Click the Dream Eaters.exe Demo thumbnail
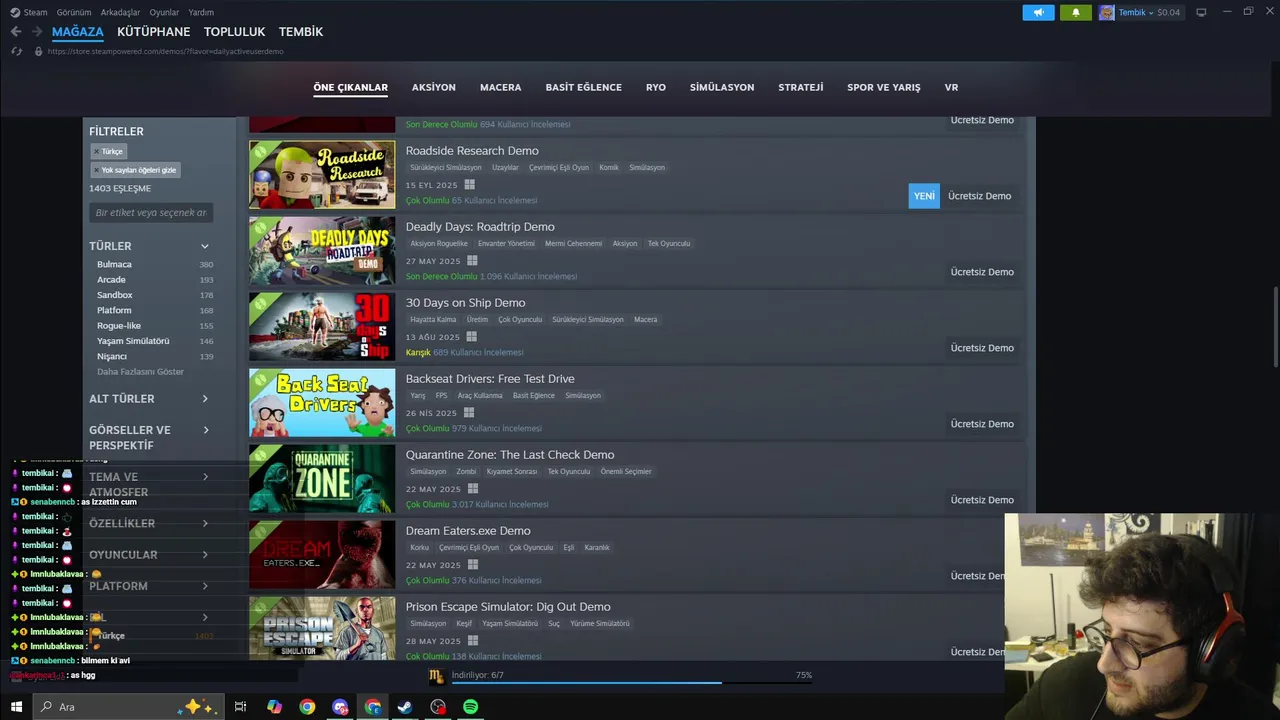Screen dimensions: 1280x720 322,555
